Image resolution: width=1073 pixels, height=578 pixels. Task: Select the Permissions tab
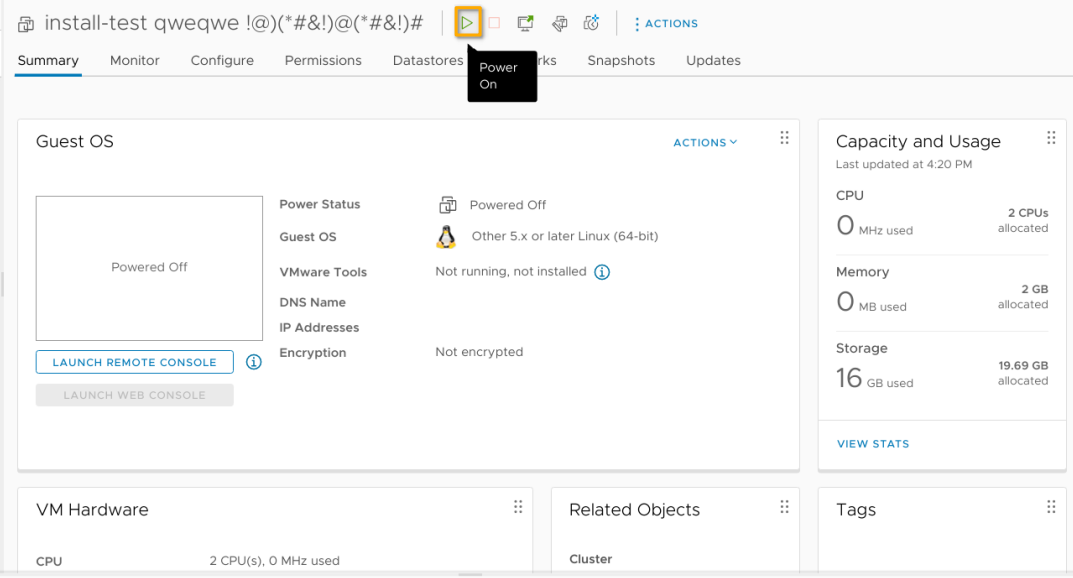coord(323,61)
